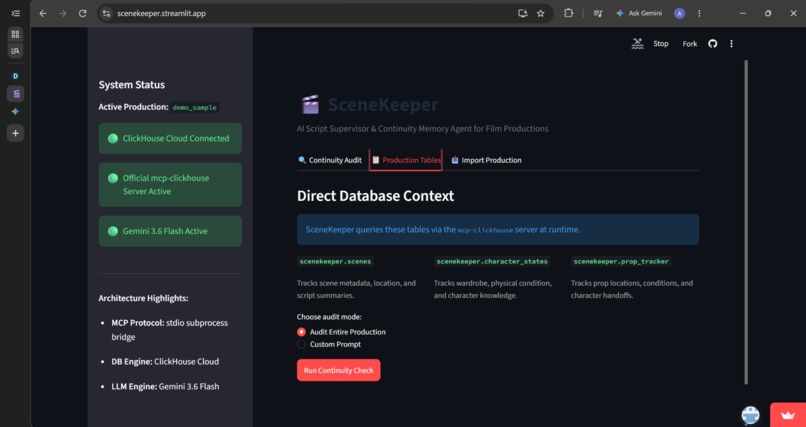Run Continuity Check
Image resolution: width=806 pixels, height=427 pixels.
click(339, 370)
